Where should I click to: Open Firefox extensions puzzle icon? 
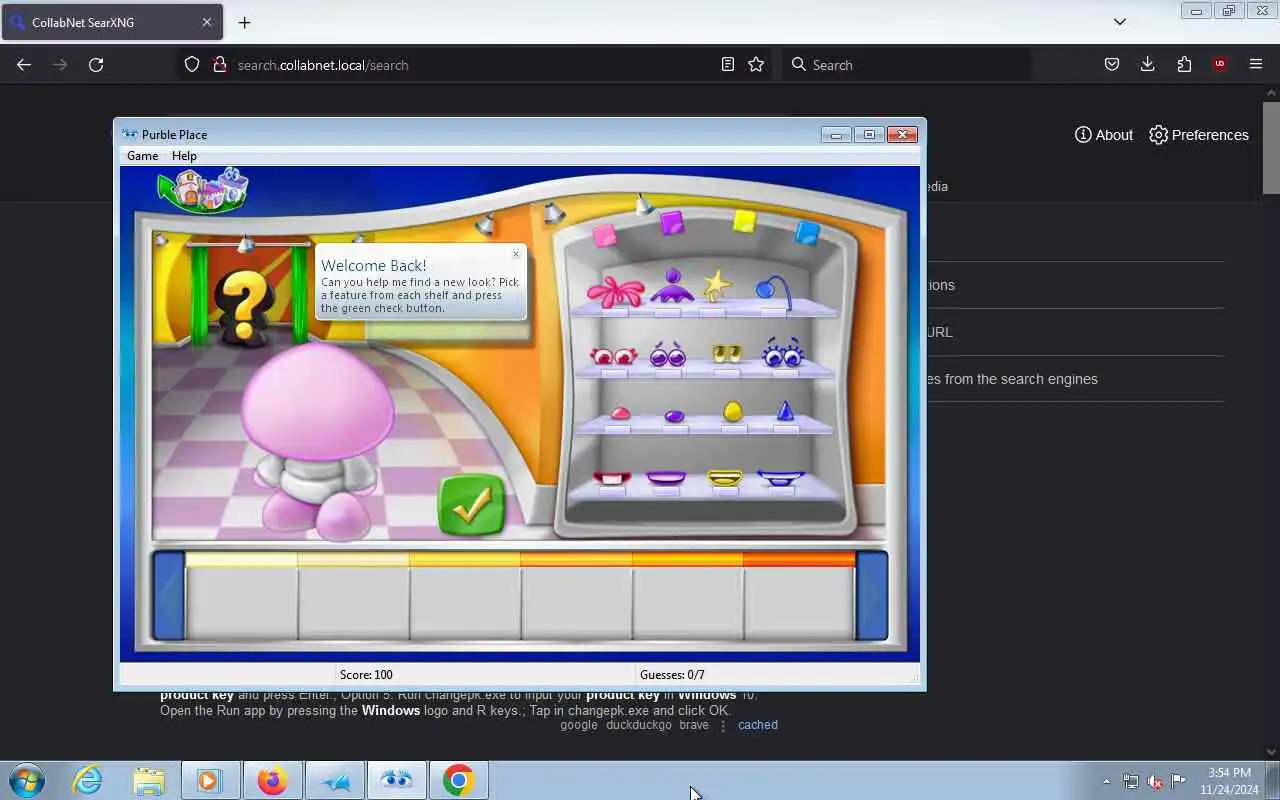[1184, 65]
